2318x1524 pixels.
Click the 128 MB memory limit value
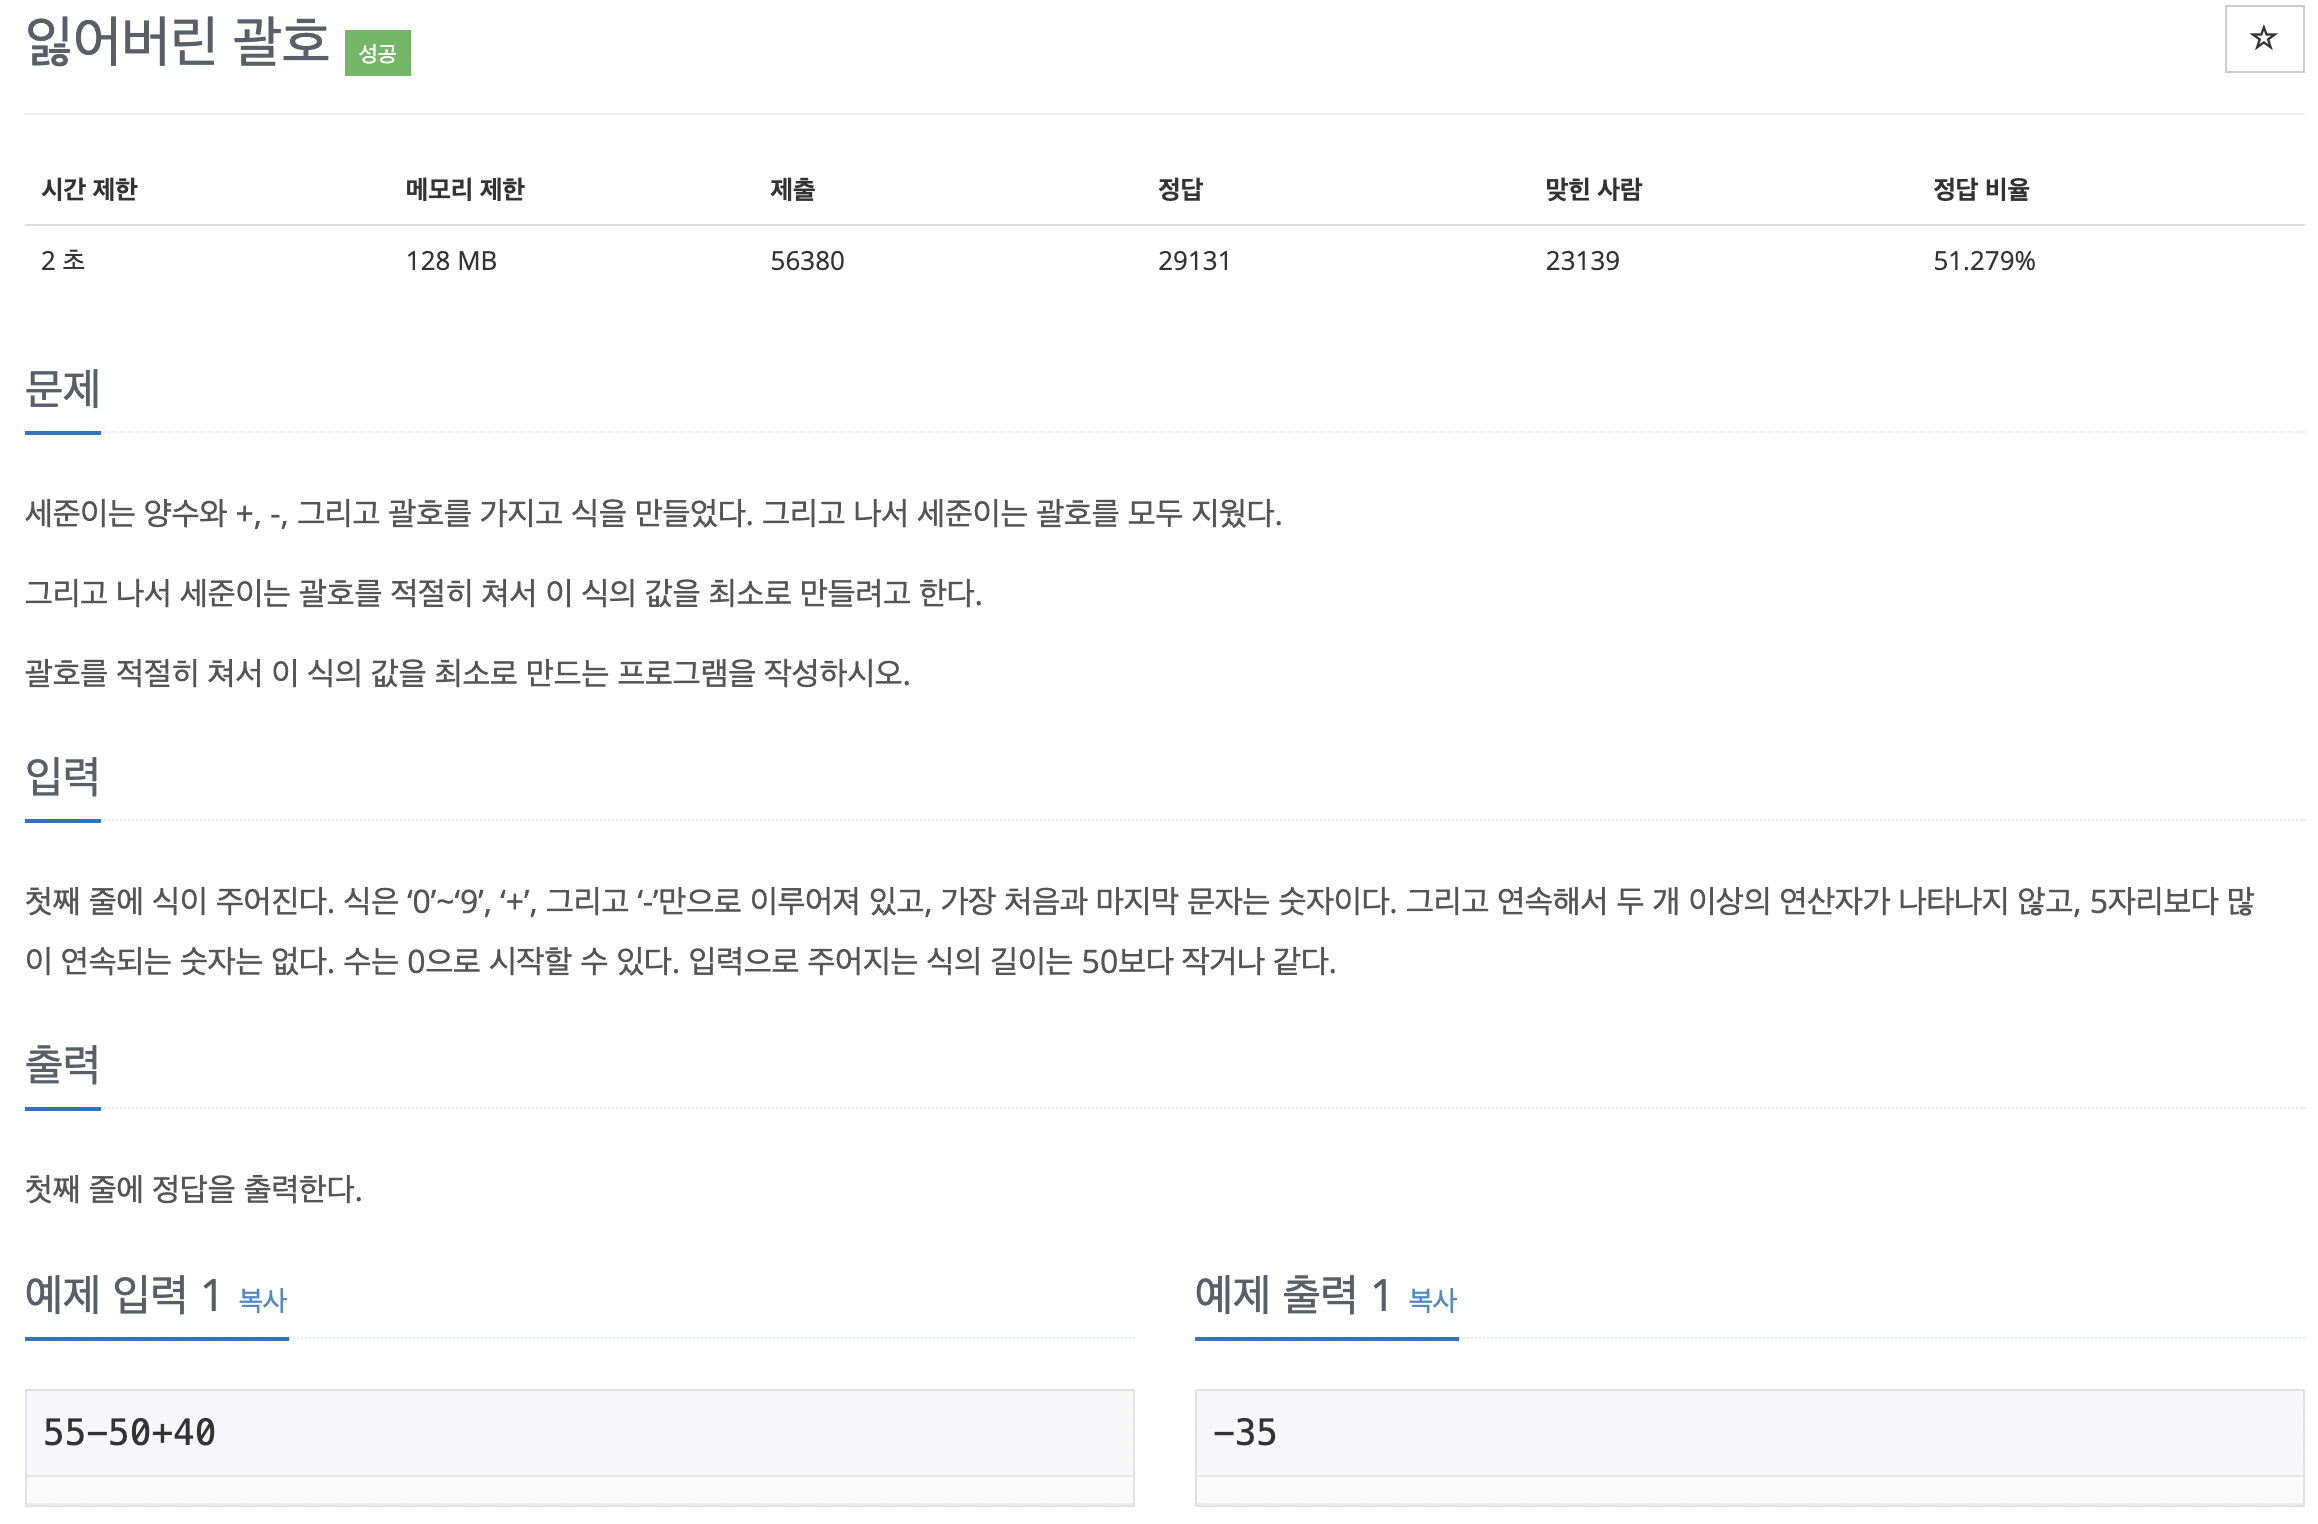click(x=451, y=261)
